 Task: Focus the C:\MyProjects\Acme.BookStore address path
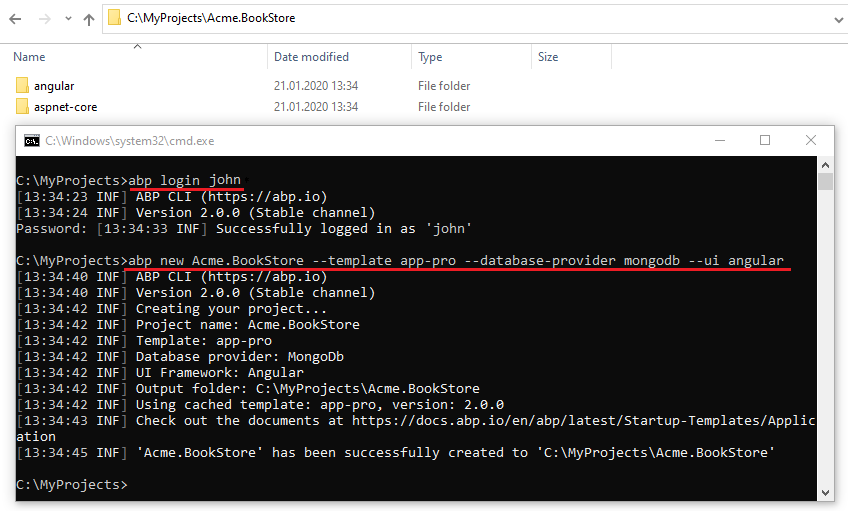(211, 18)
